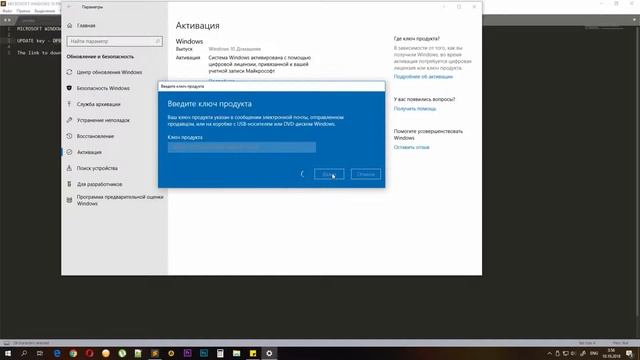Viewport: 640px width, 360px height.
Task: Click the Введите ключ продукта dialog heading
Action: tap(209, 104)
